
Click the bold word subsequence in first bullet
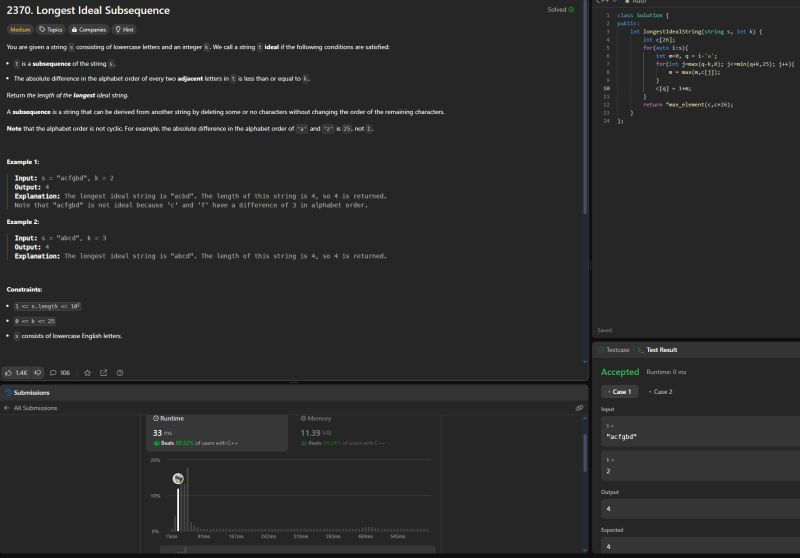tap(52, 64)
